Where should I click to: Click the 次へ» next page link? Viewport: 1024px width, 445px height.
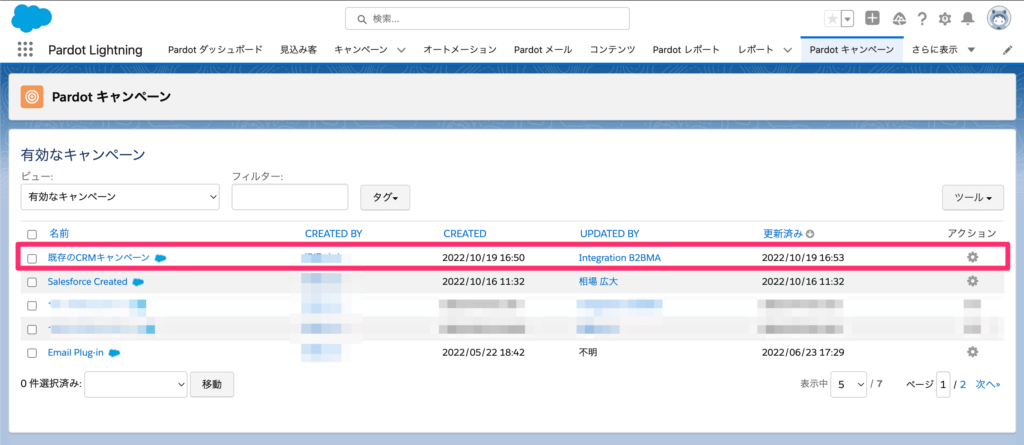click(x=988, y=385)
